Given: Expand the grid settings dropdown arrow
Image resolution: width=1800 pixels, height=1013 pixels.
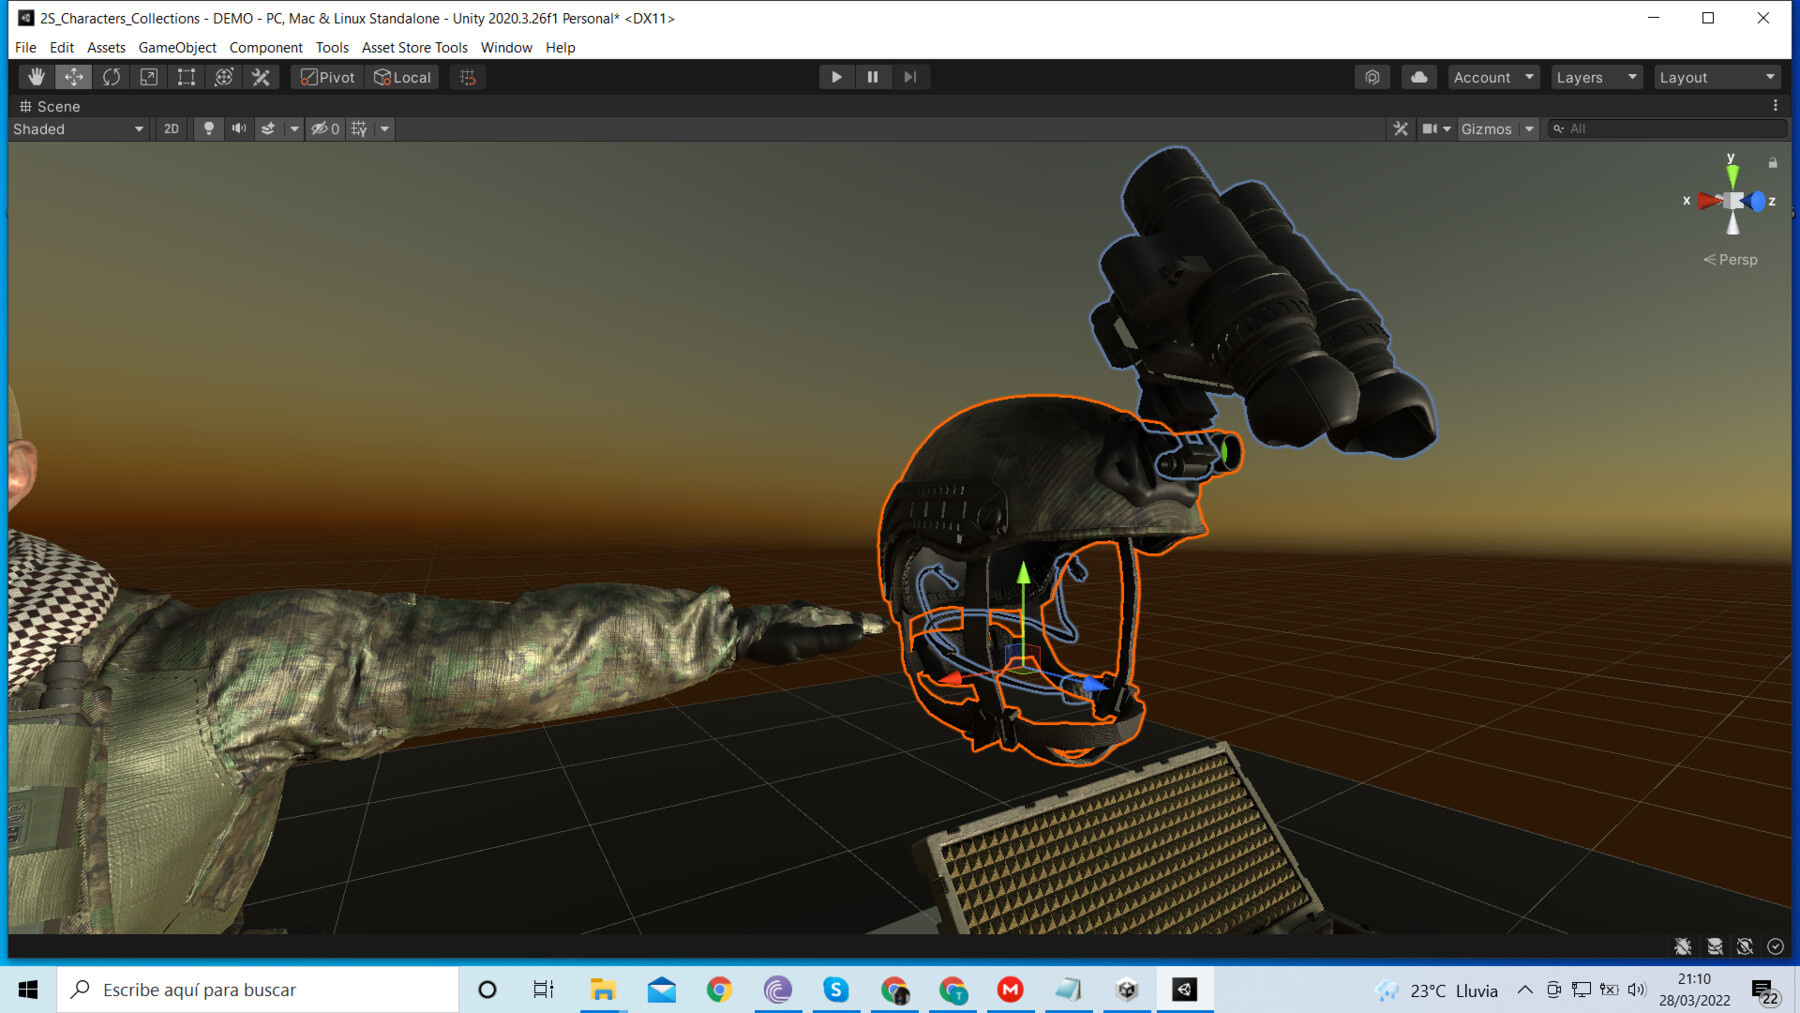Looking at the screenshot, I should 384,129.
